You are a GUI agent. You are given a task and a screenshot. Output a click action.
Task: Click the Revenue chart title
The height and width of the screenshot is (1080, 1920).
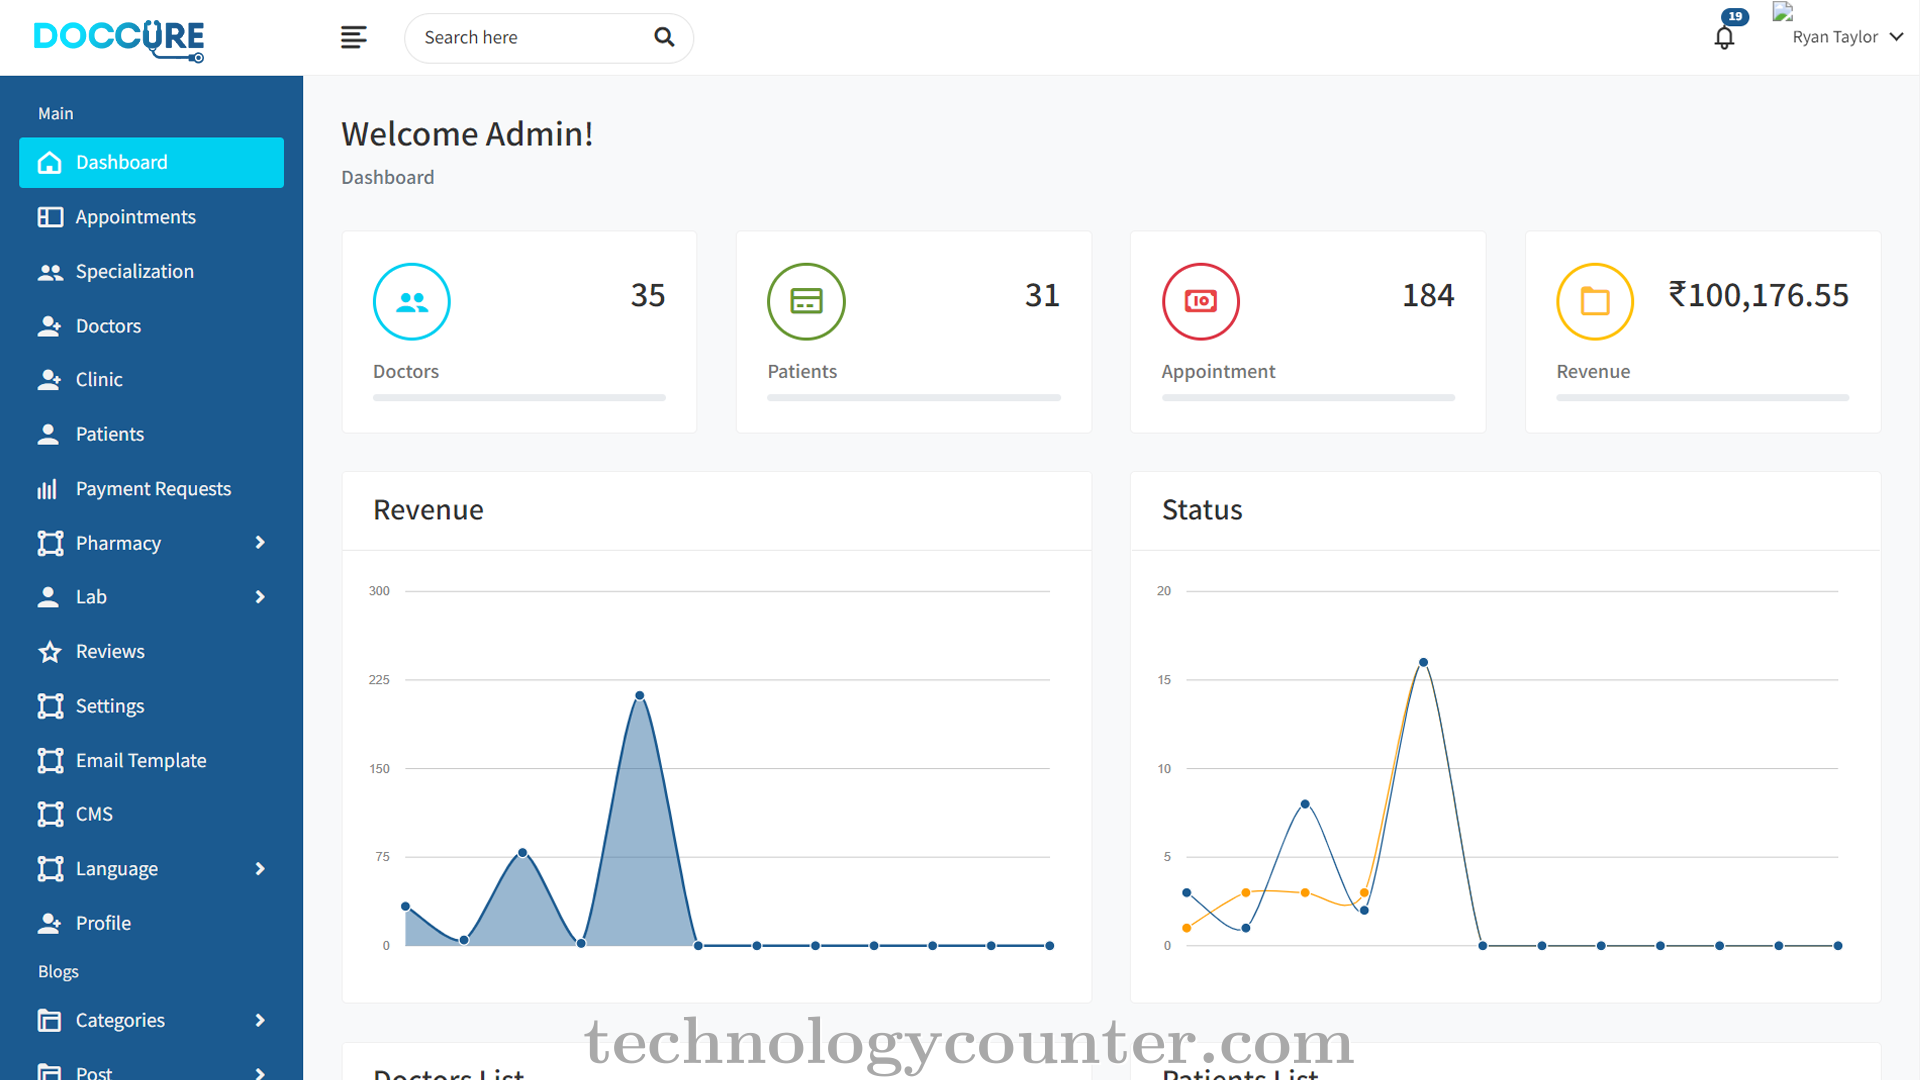[428, 510]
